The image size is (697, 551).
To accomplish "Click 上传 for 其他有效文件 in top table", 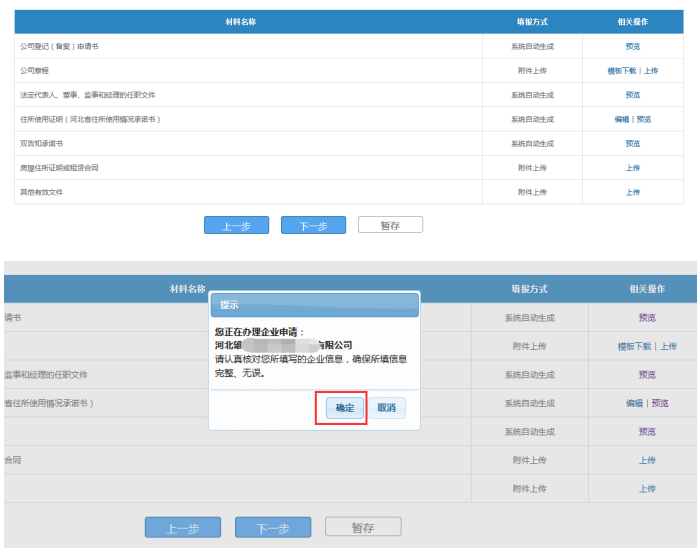I will 632,191.
